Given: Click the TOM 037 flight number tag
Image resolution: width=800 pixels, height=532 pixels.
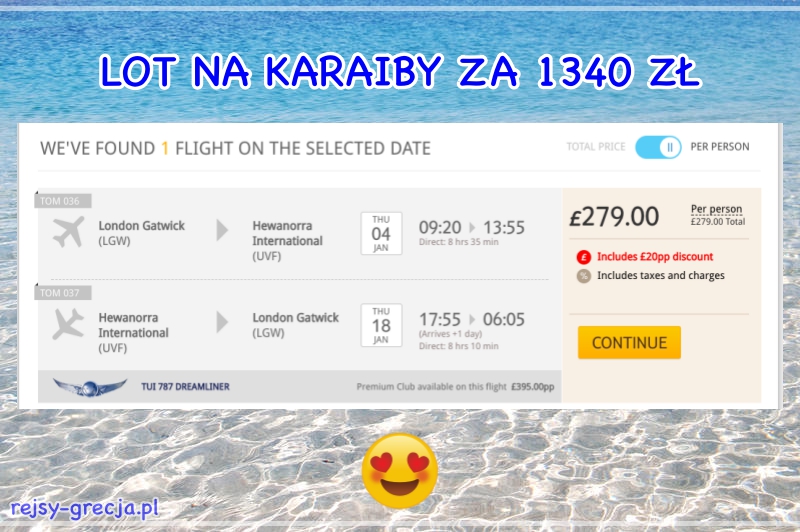Looking at the screenshot, I should [62, 293].
